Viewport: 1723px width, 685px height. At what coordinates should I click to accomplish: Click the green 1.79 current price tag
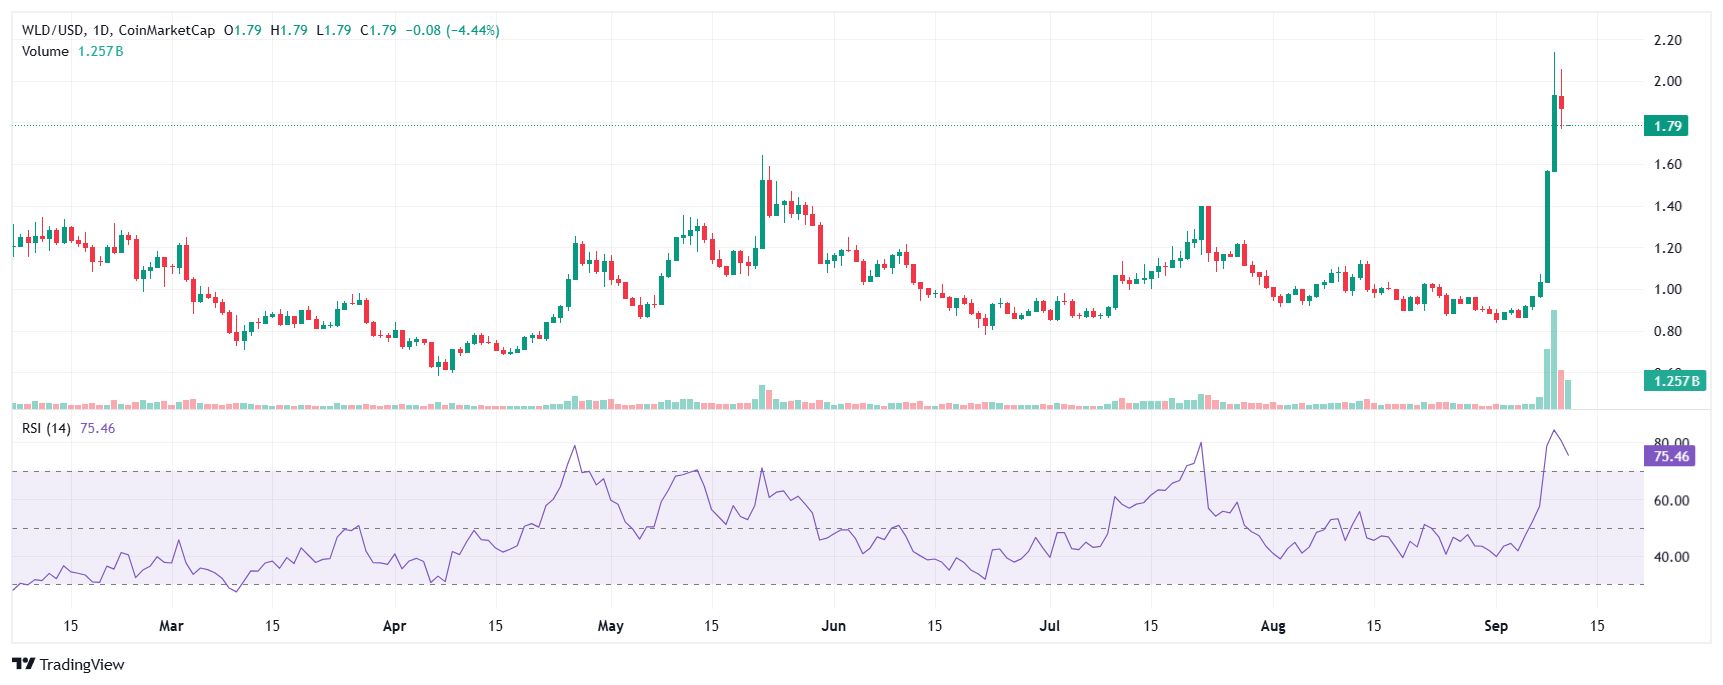coord(1666,126)
